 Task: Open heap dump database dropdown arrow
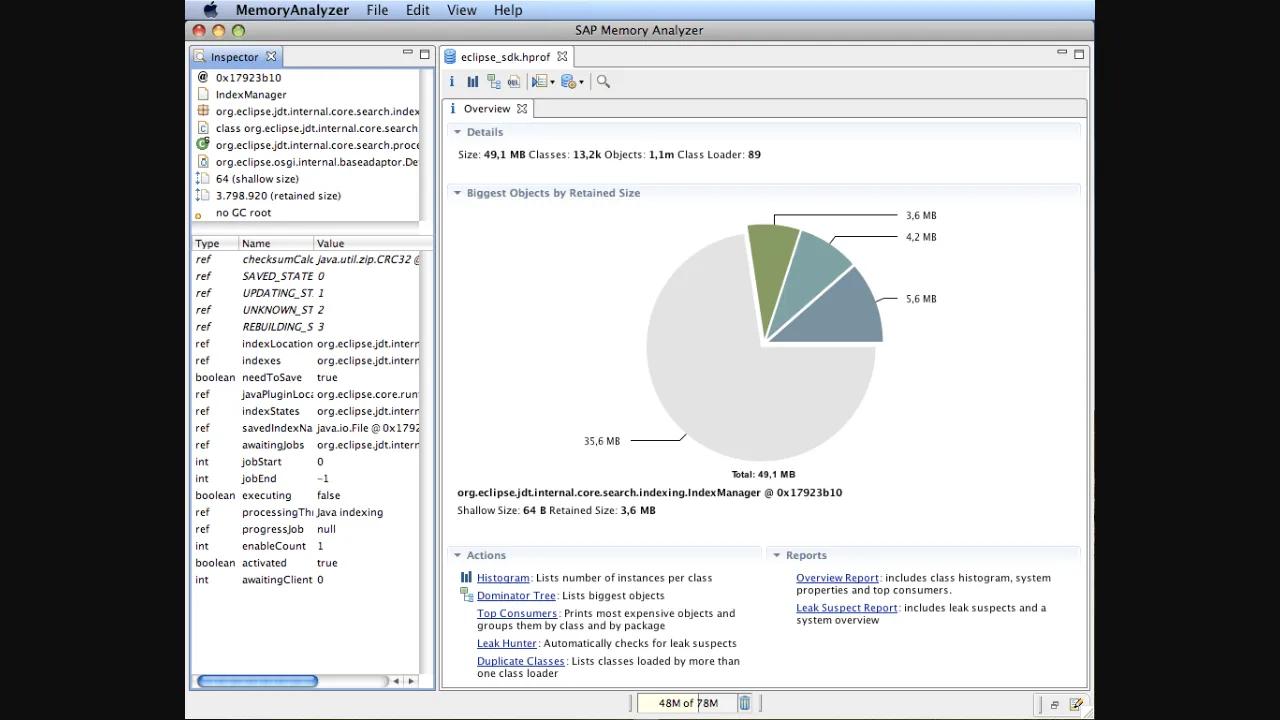coord(581,82)
